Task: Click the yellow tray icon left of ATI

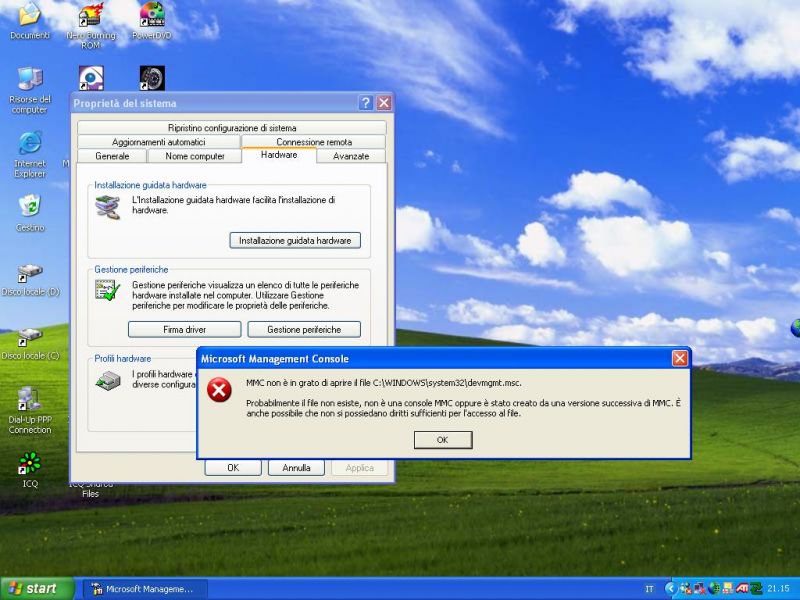Action: click(728, 589)
